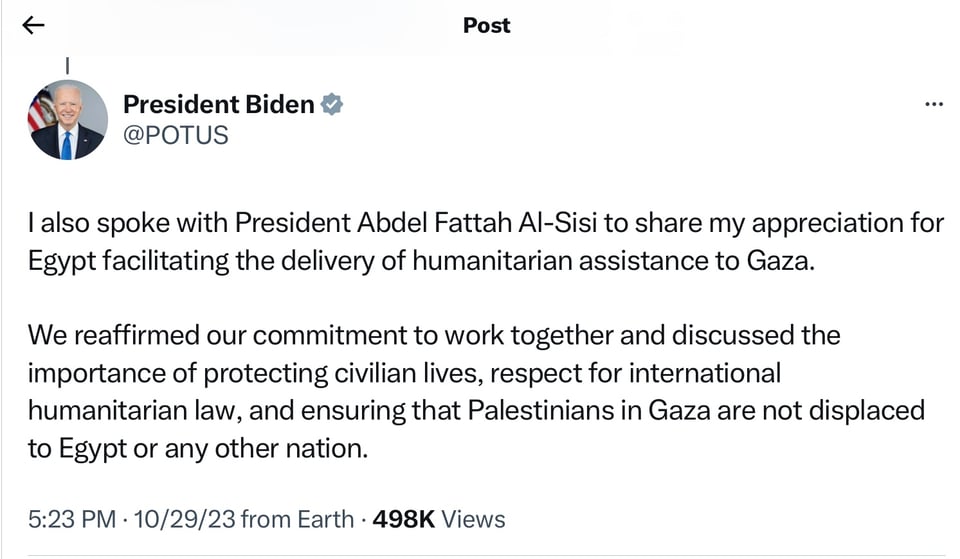The height and width of the screenshot is (559, 960).
Task: Open the 498K Views count
Action: coord(439,519)
